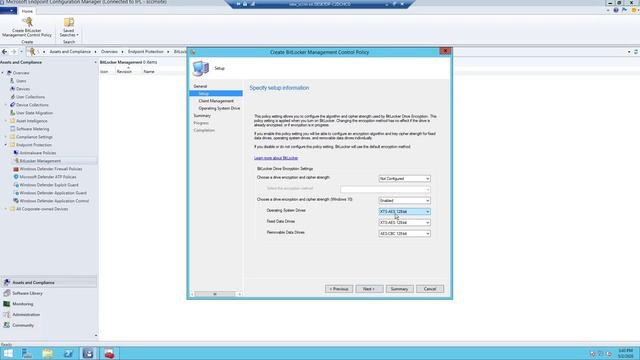Open the Windows Start button
The width and height of the screenshot is (640, 360).
click(8, 353)
